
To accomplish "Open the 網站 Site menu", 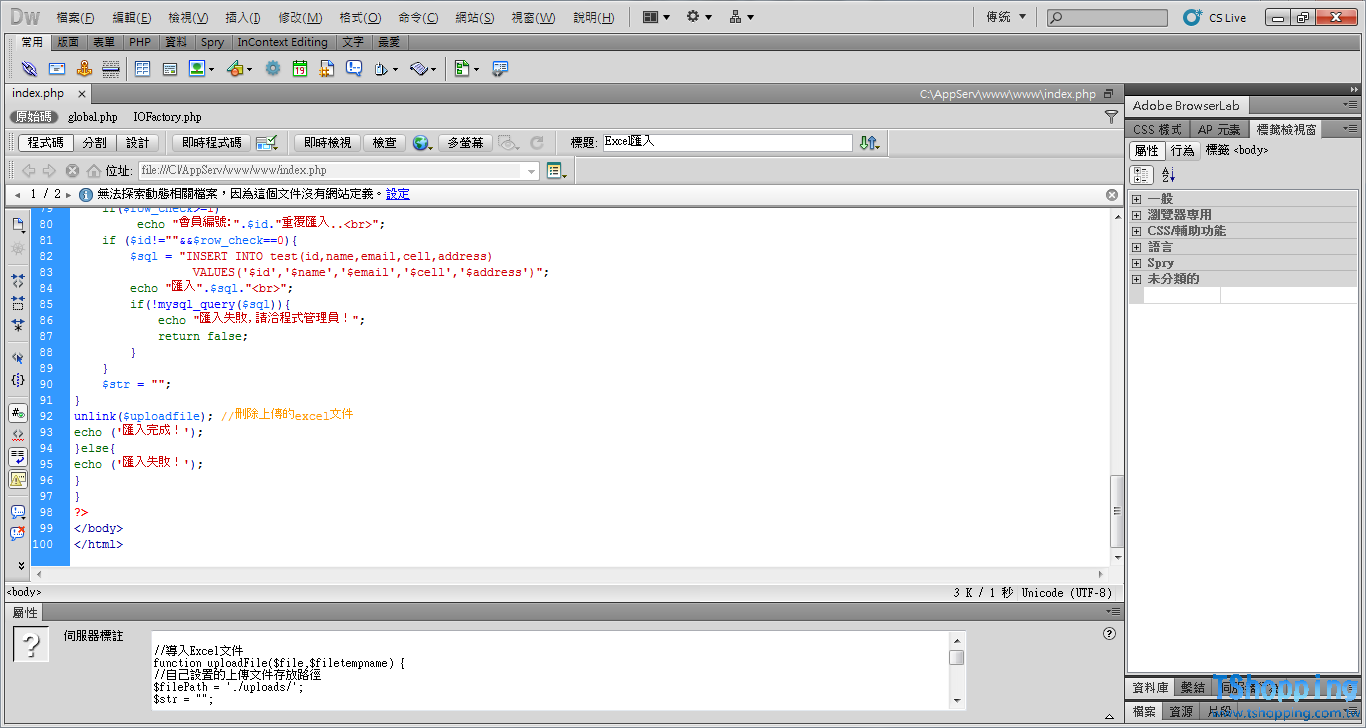I will (474, 18).
